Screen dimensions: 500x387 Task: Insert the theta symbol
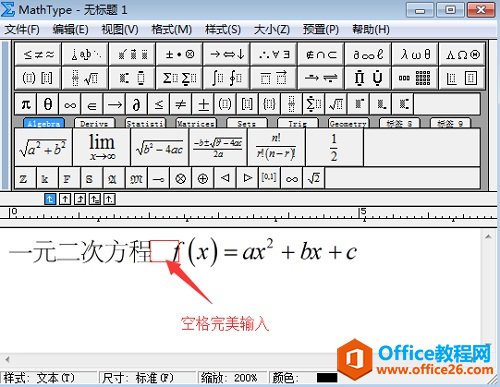(48, 105)
